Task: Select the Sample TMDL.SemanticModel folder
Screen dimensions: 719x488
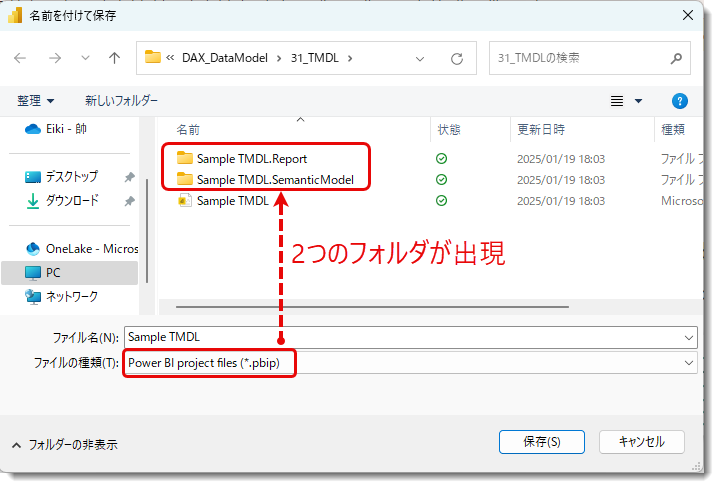Action: (275, 180)
